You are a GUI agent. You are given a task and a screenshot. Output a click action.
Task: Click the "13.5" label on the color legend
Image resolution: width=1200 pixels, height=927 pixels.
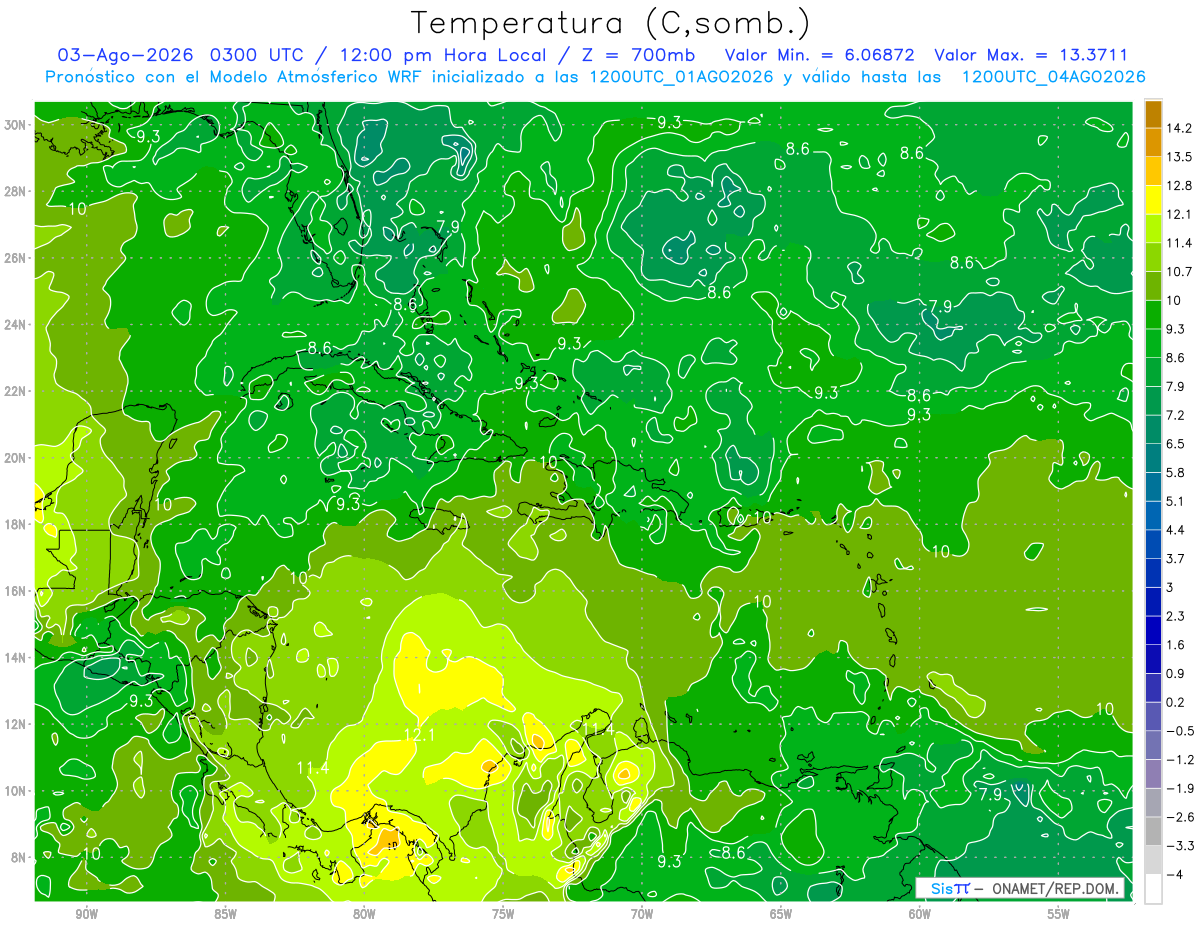[1179, 157]
